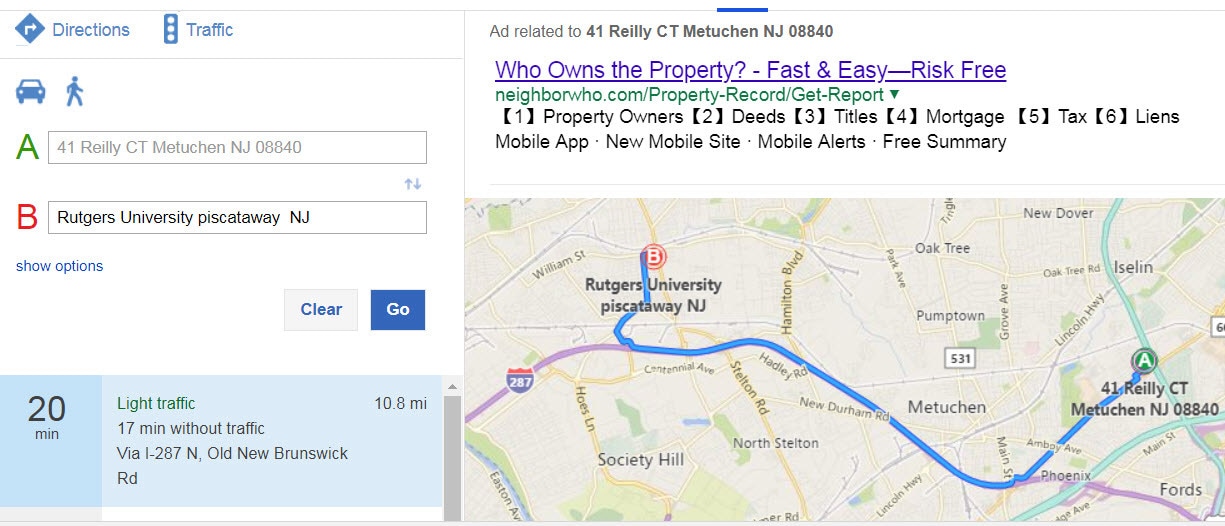Viewport: 1225px width, 526px height.
Task: Select the 20 min route result
Action: [221, 441]
